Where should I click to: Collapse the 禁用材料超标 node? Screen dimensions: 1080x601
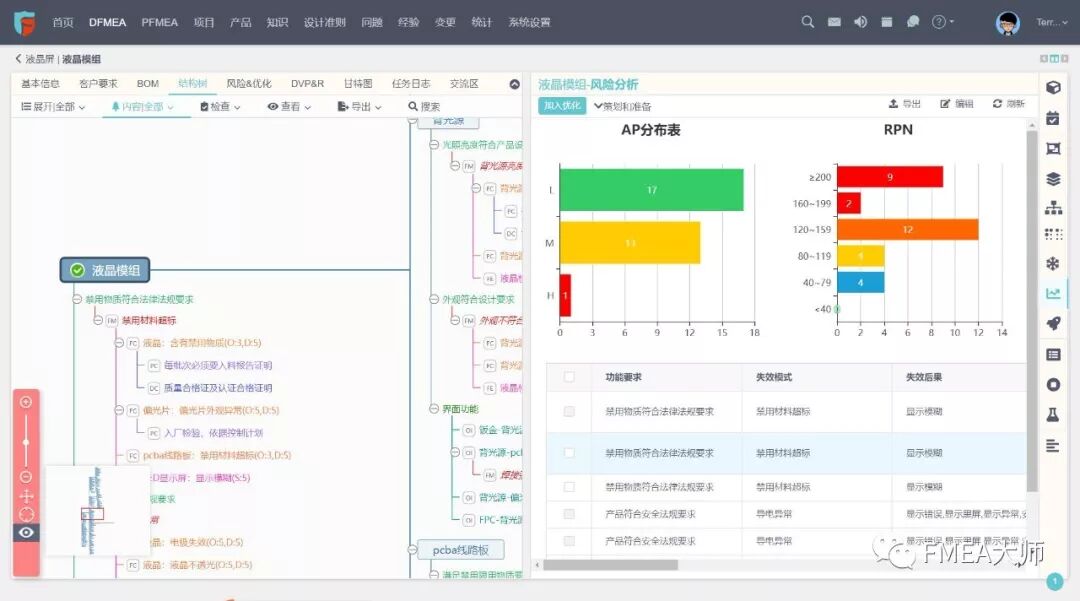(98, 320)
